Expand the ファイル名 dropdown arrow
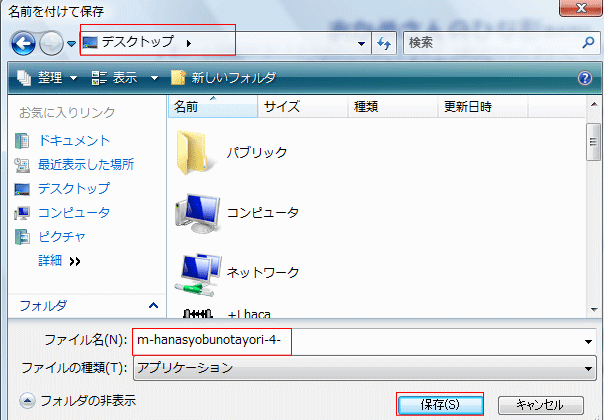The height and width of the screenshot is (420, 604). (x=588, y=341)
